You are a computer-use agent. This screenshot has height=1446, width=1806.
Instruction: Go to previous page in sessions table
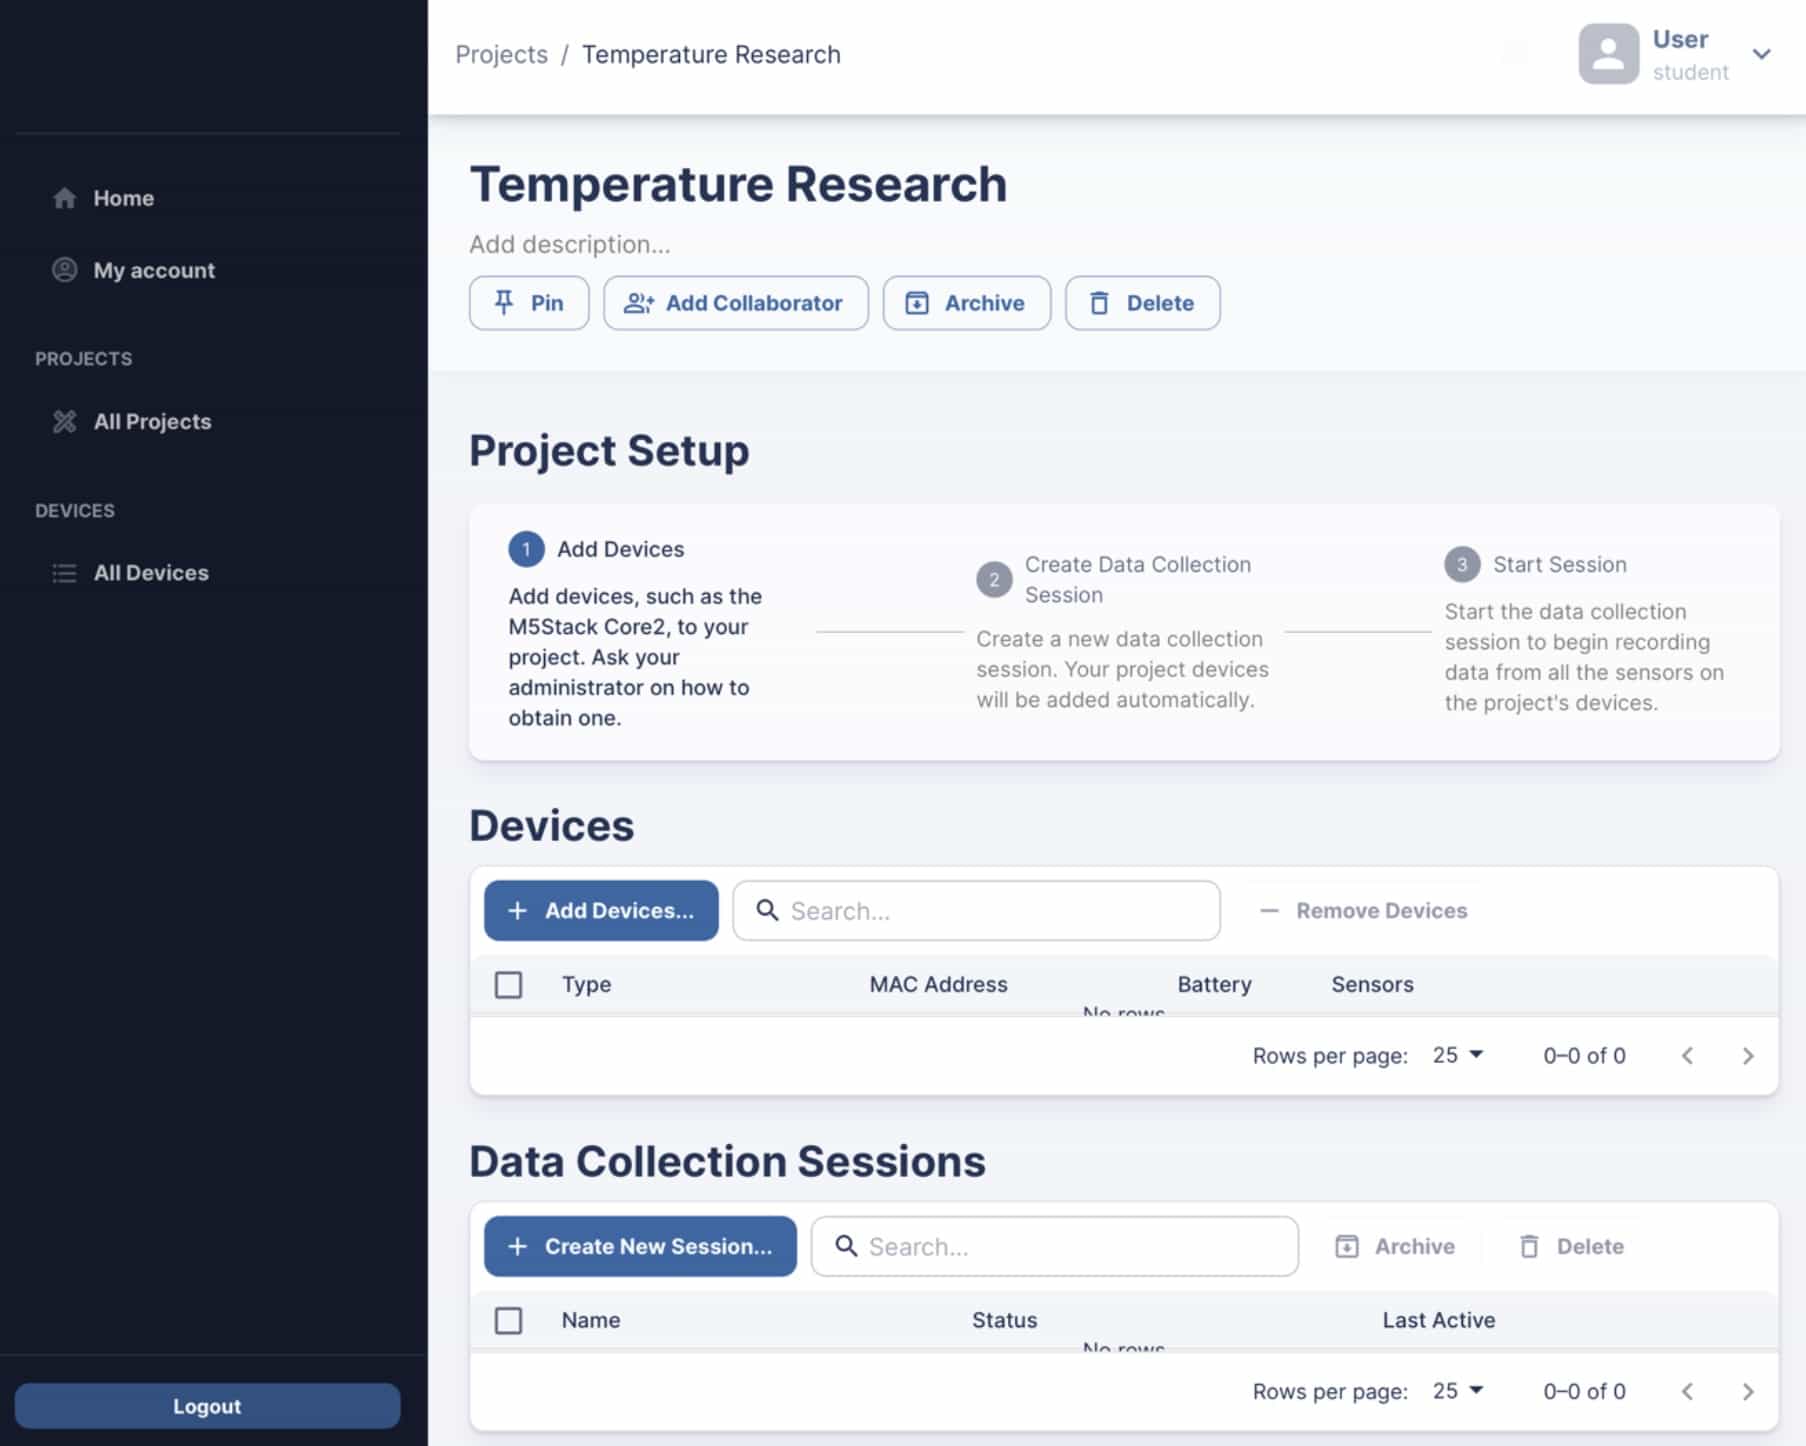(x=1687, y=1392)
